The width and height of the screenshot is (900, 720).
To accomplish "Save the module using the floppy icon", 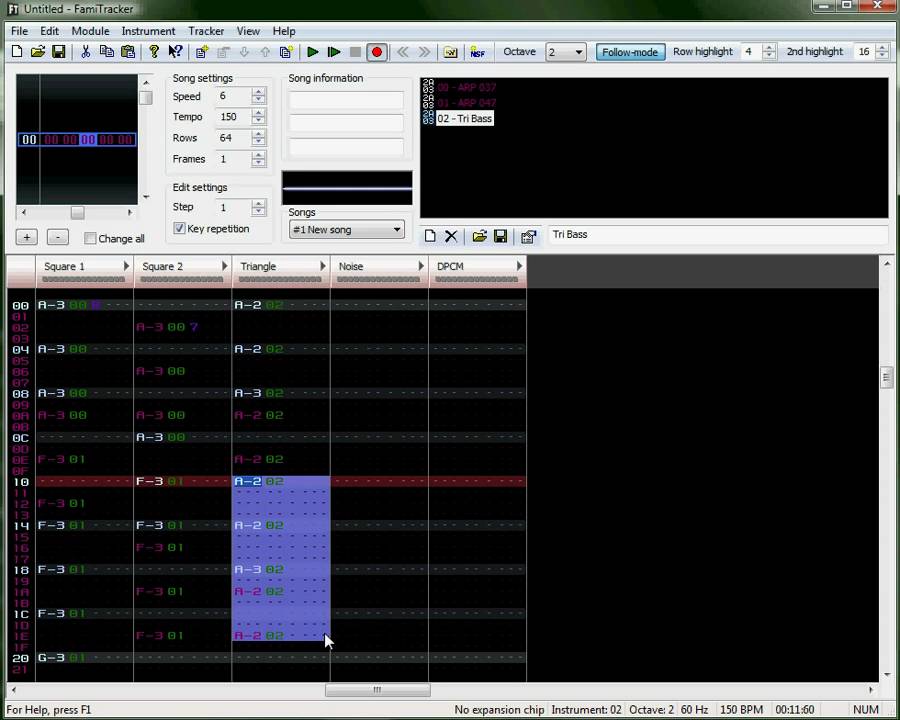I will click(x=59, y=52).
